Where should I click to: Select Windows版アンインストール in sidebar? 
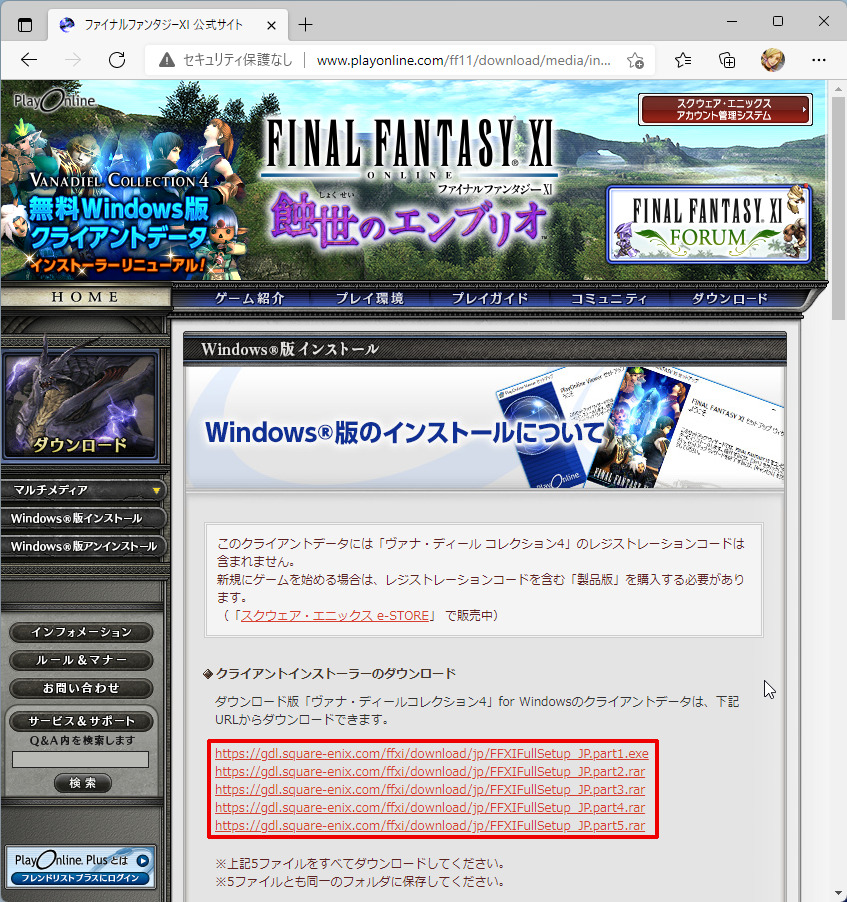84,546
